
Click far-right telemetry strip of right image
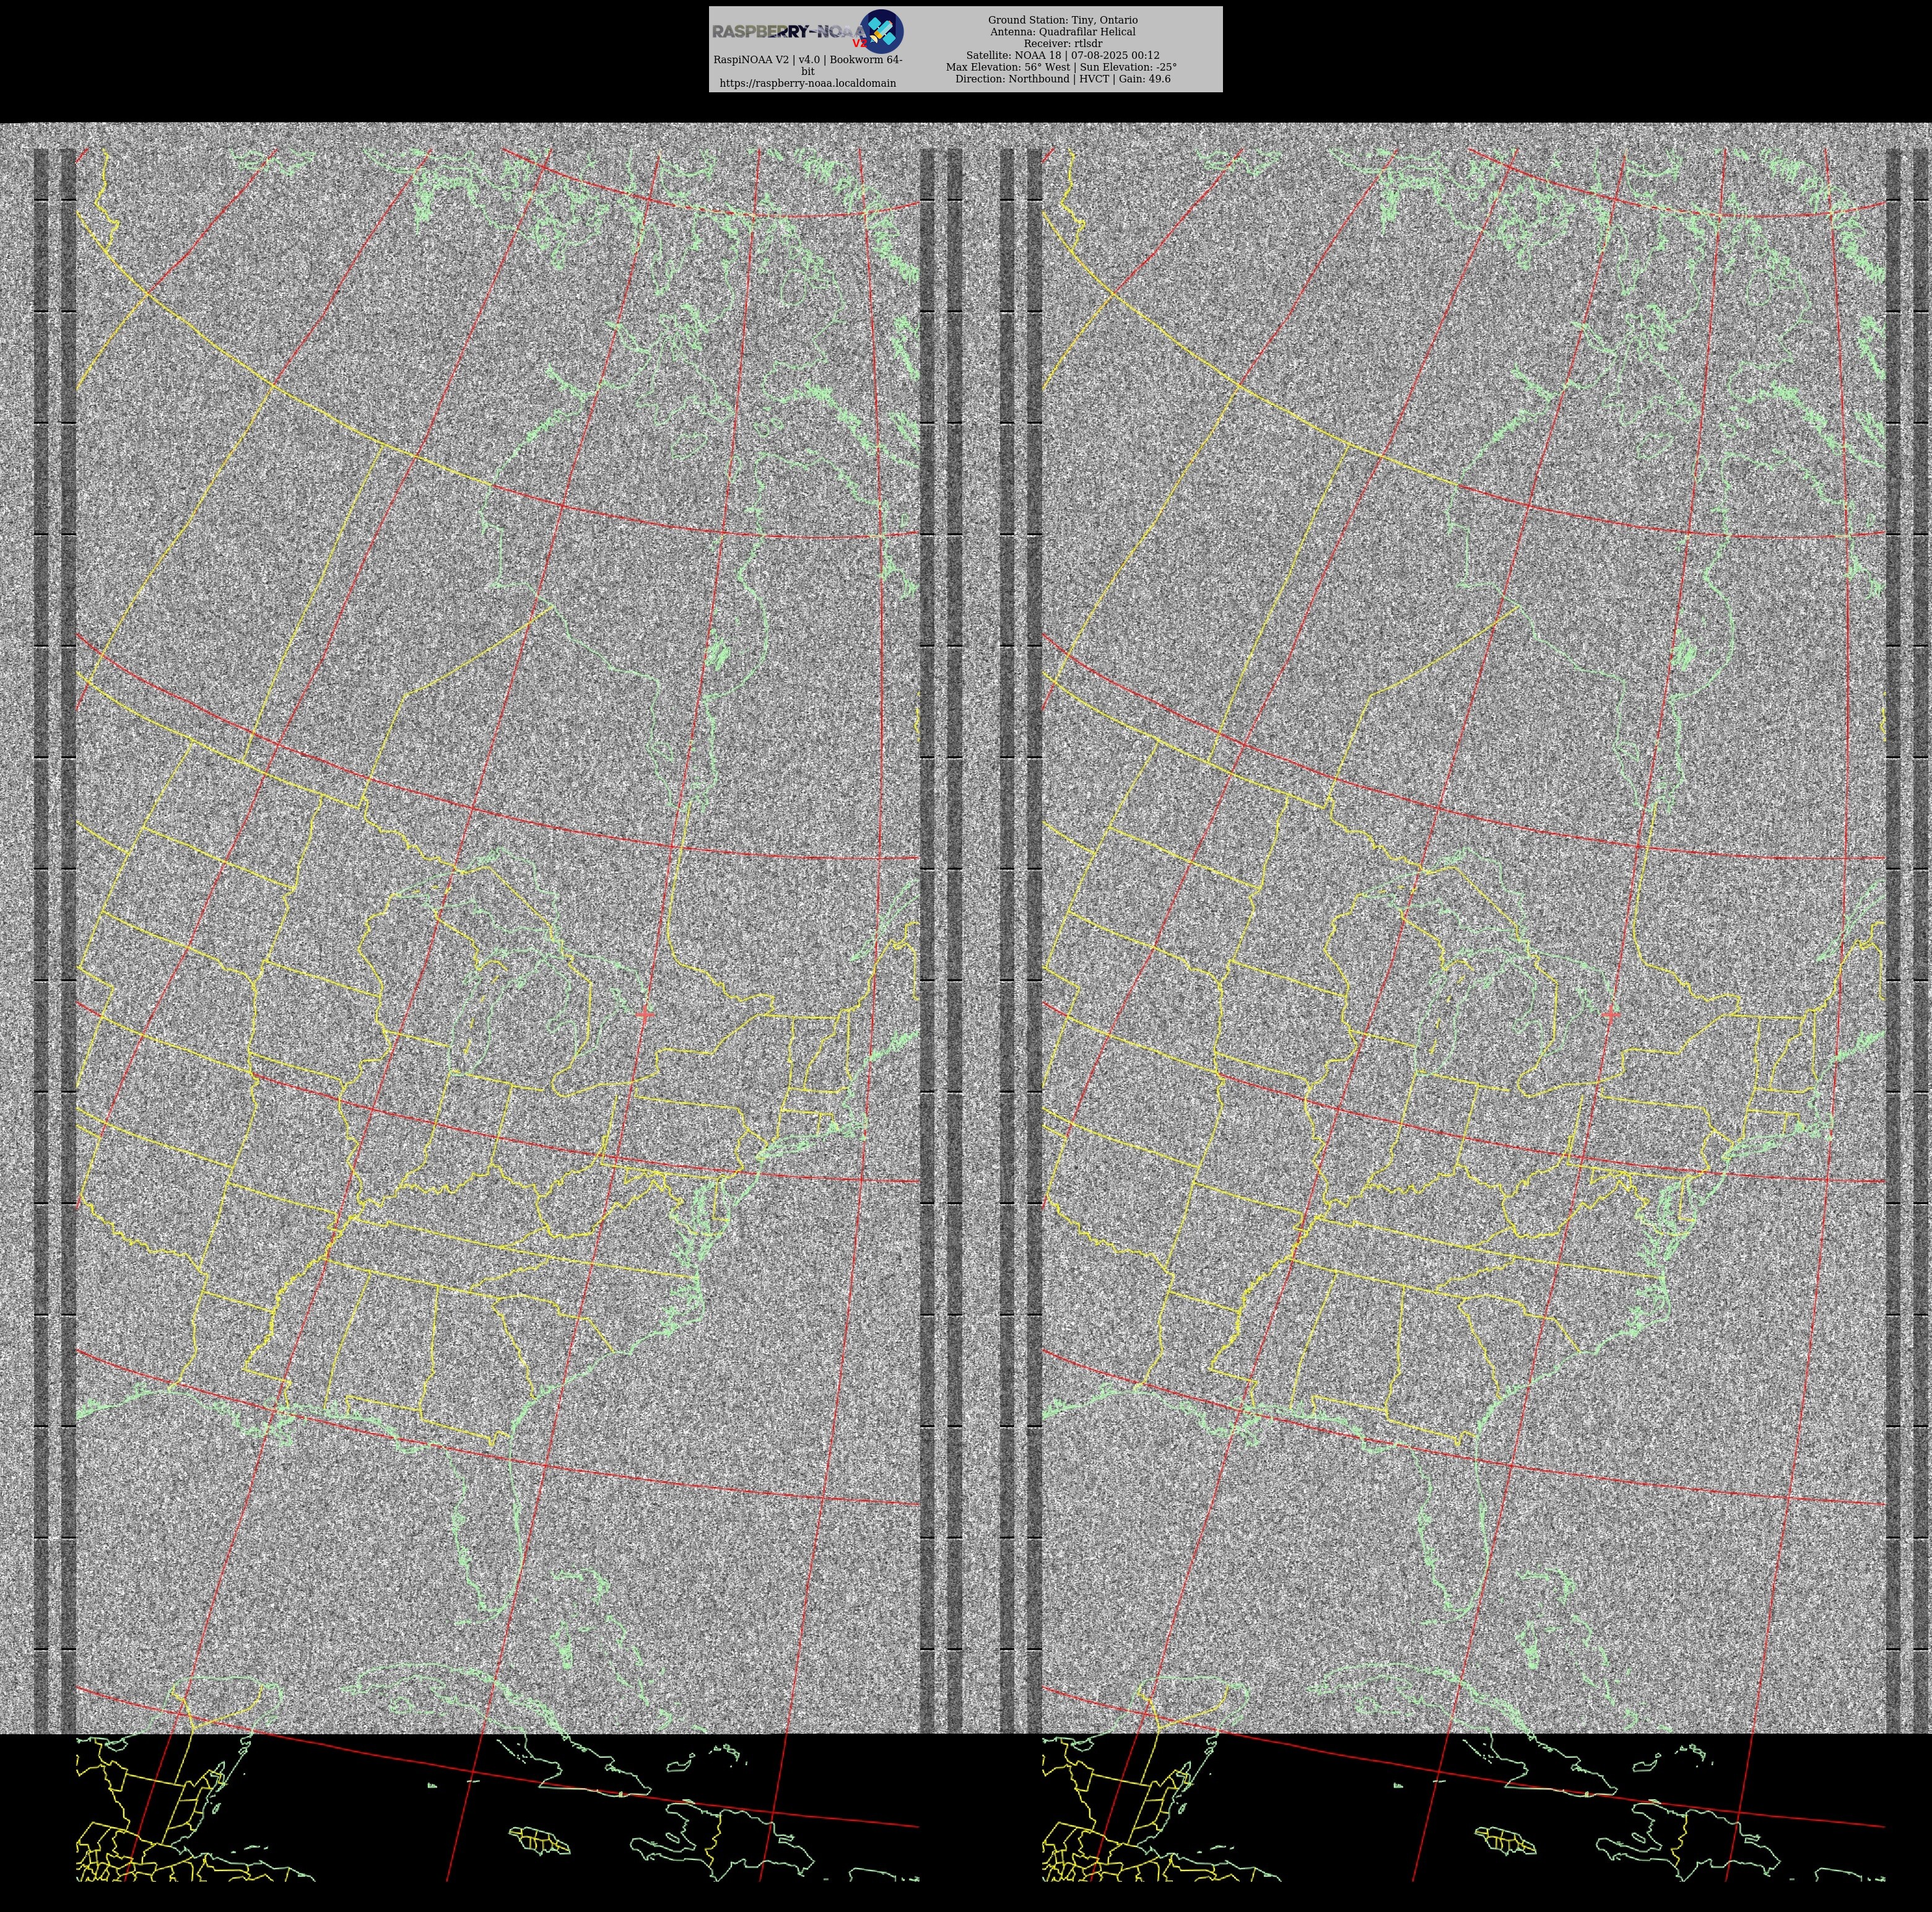(1920, 900)
